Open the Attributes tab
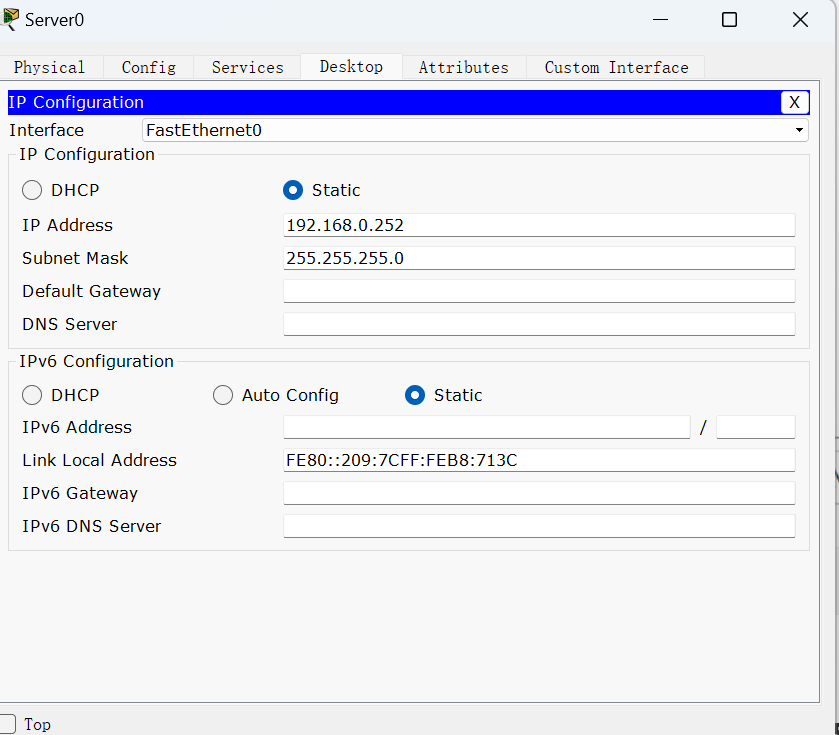 [464, 67]
